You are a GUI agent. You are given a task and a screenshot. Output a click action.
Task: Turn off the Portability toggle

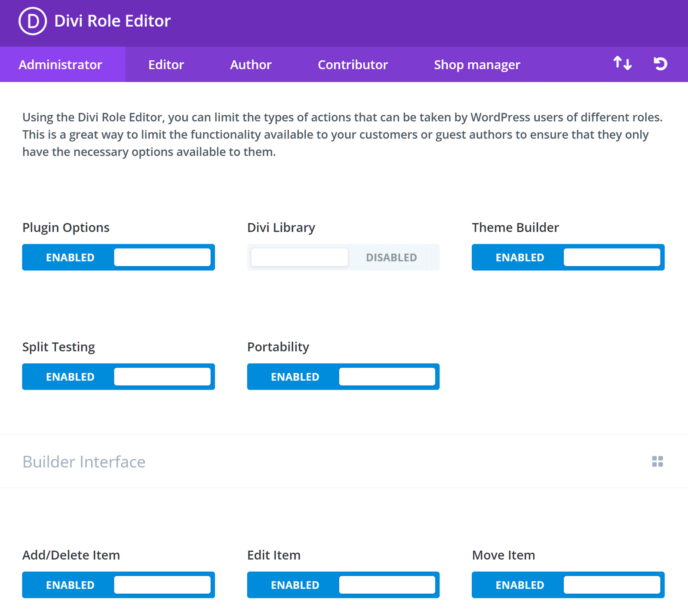point(343,377)
